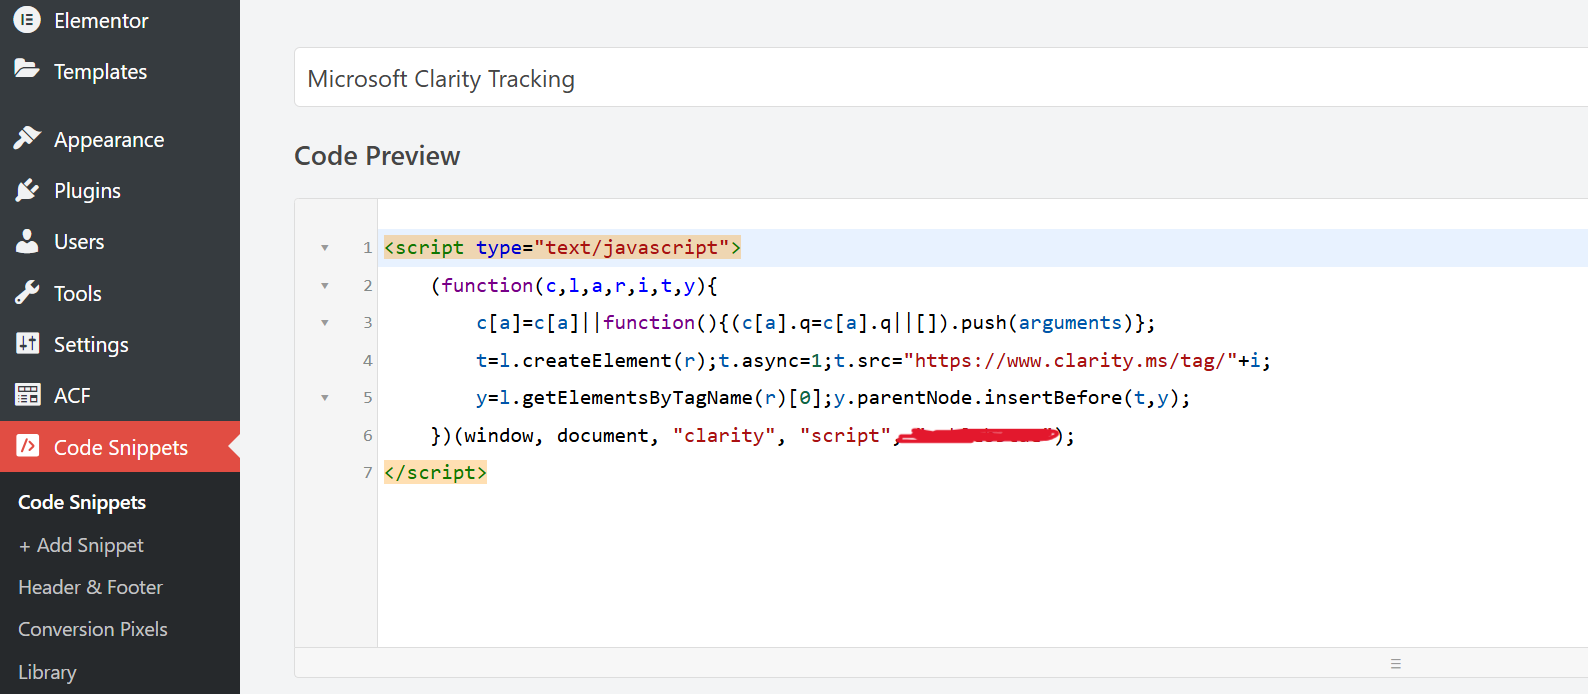This screenshot has height=694, width=1588.
Task: Collapse code fold arrow on line 5
Action: (325, 398)
